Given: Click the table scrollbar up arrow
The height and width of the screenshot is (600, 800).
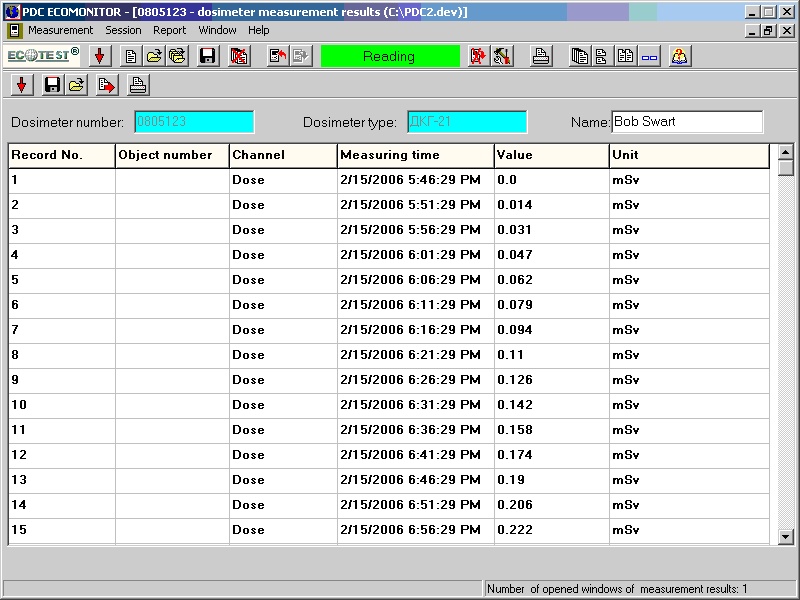Looking at the screenshot, I should (786, 152).
